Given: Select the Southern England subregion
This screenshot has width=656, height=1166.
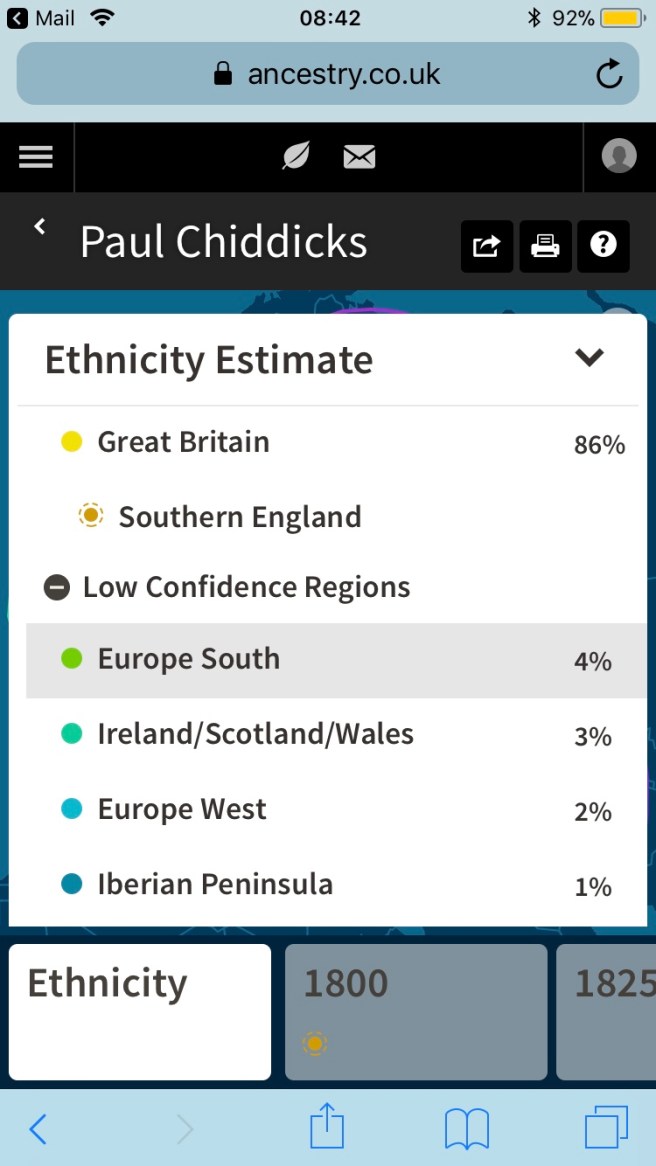Looking at the screenshot, I should [x=239, y=517].
